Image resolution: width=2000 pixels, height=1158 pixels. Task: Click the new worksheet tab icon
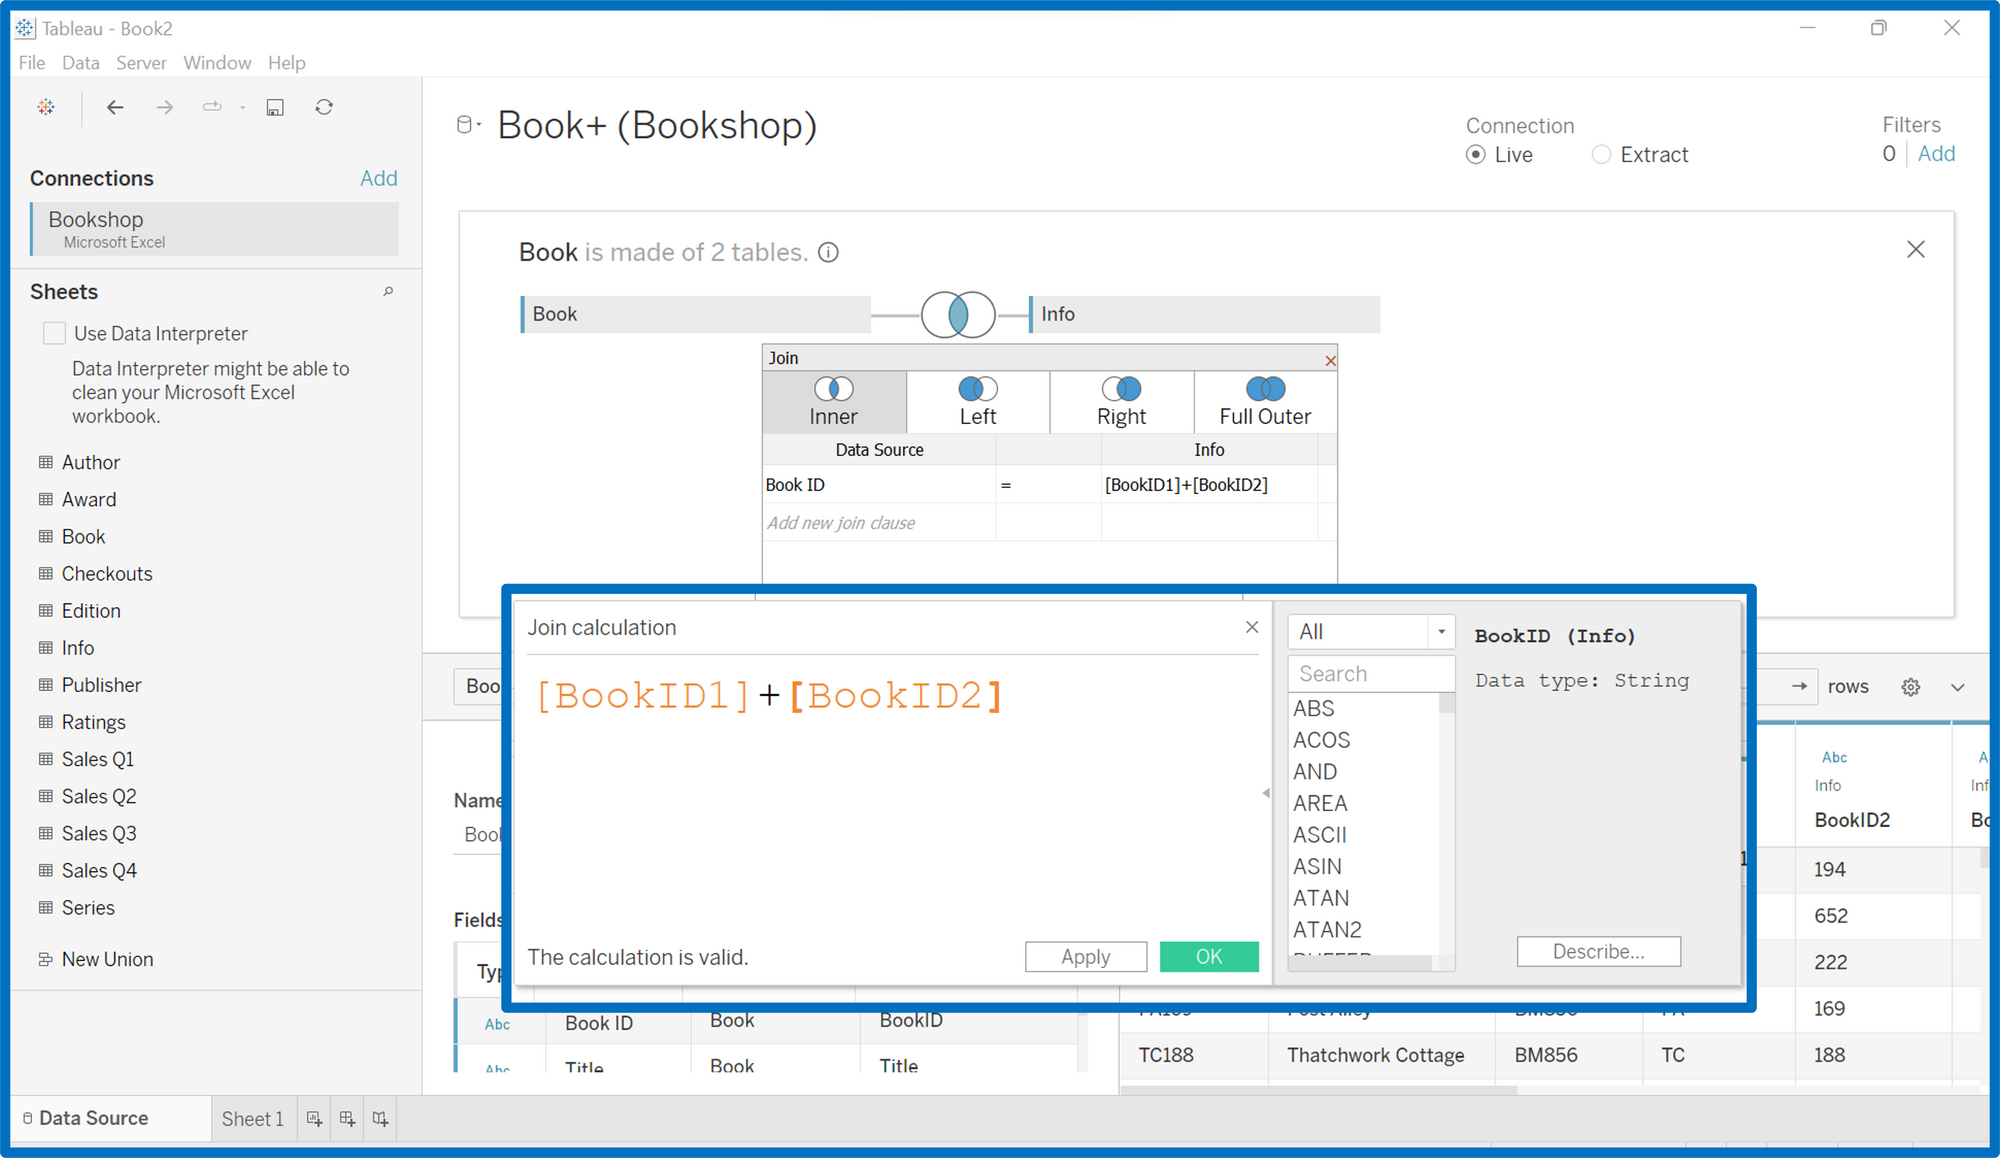[x=314, y=1119]
